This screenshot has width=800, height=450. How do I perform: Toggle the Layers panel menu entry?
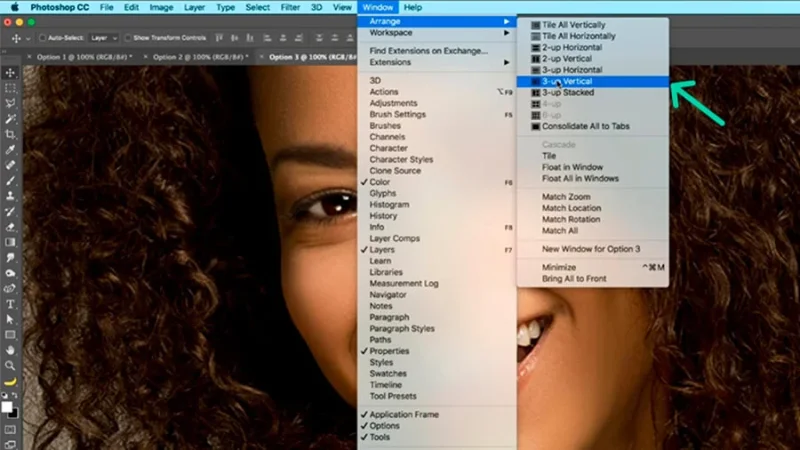[x=437, y=249]
